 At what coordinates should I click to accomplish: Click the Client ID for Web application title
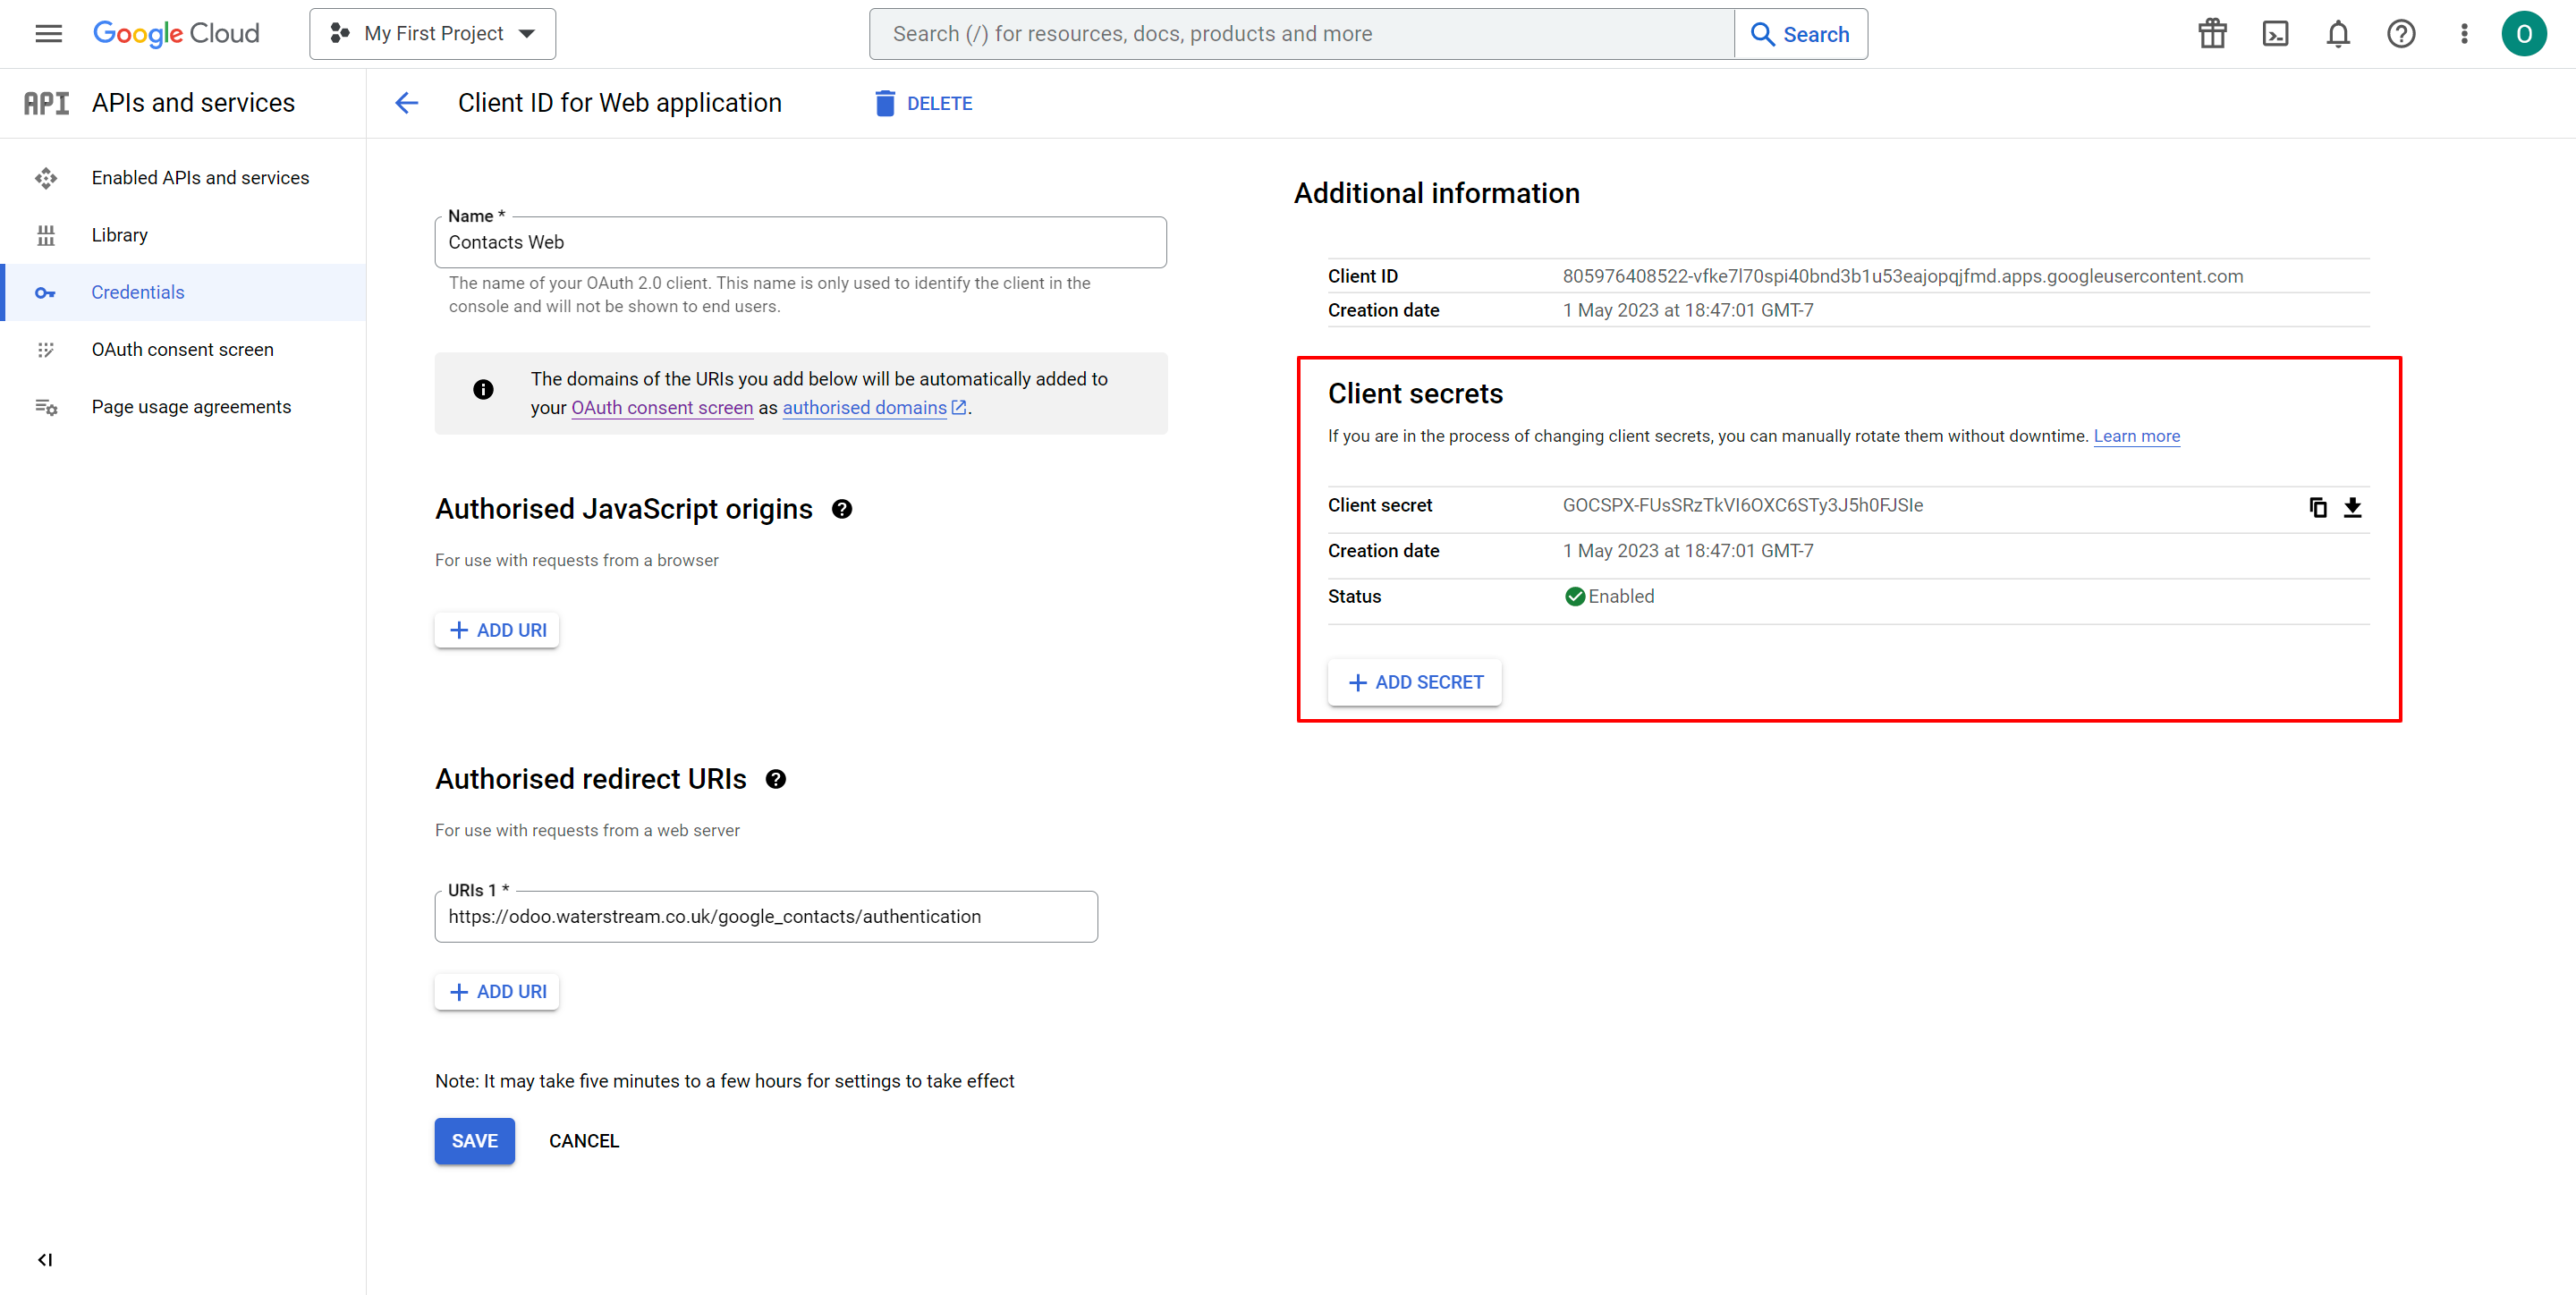point(620,103)
